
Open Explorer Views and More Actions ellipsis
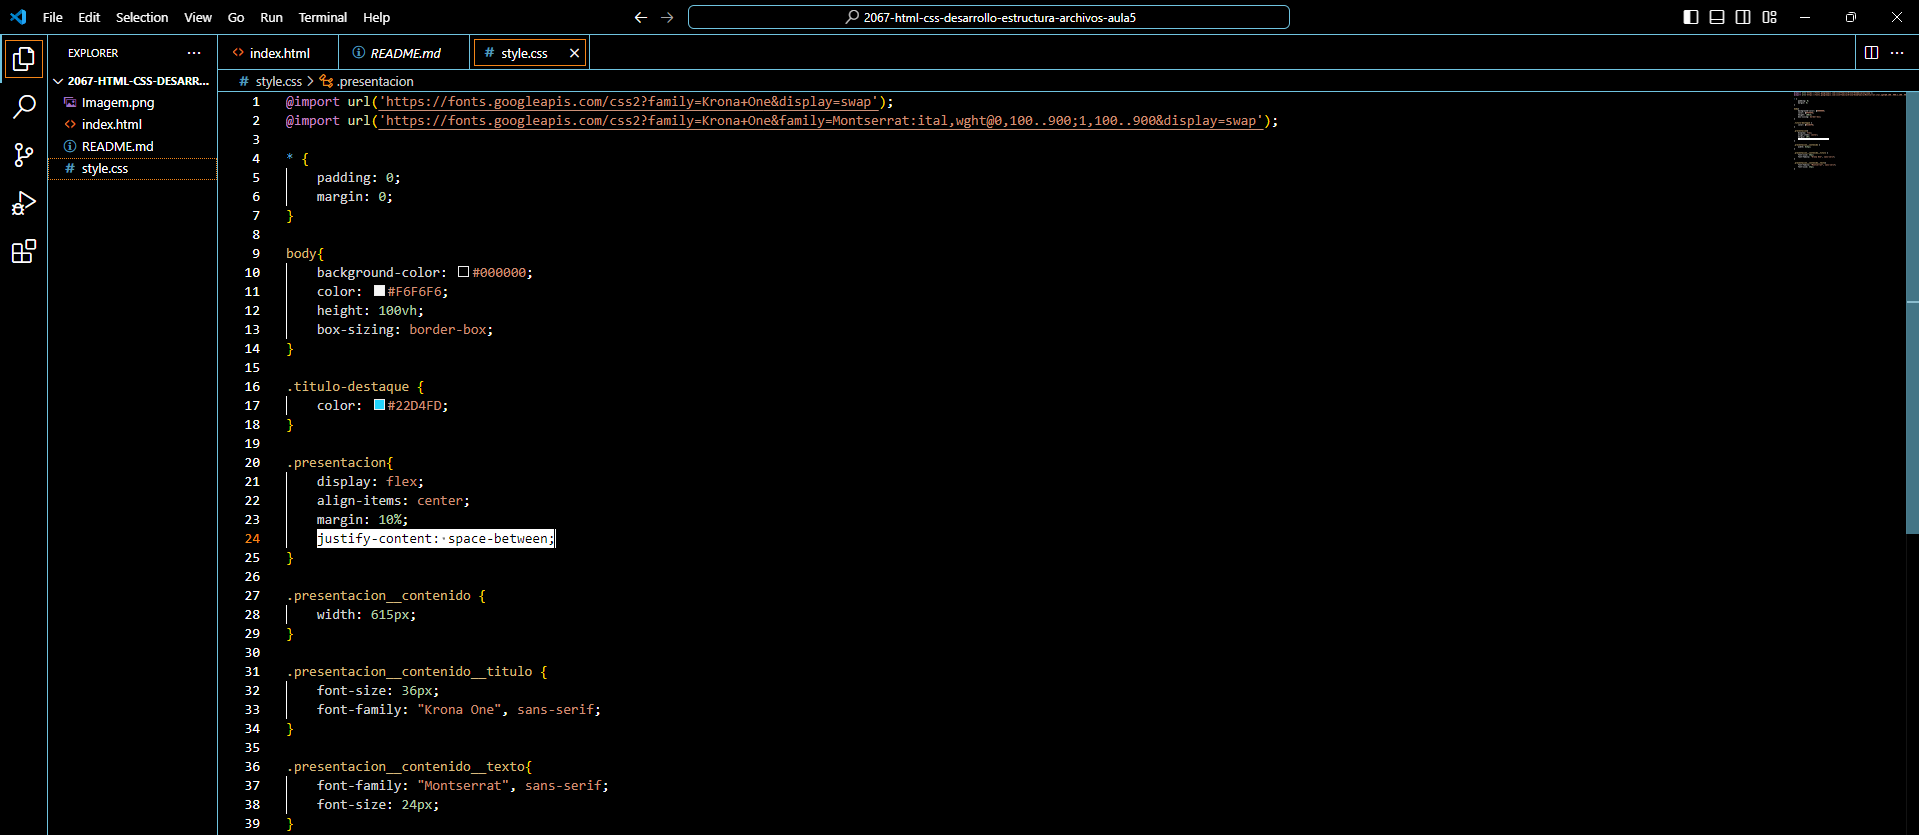pyautogui.click(x=194, y=53)
